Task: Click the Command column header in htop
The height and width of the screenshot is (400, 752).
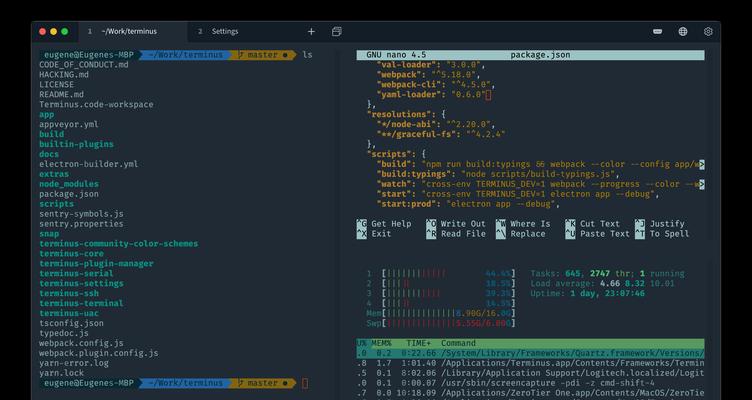Action: tap(458, 343)
